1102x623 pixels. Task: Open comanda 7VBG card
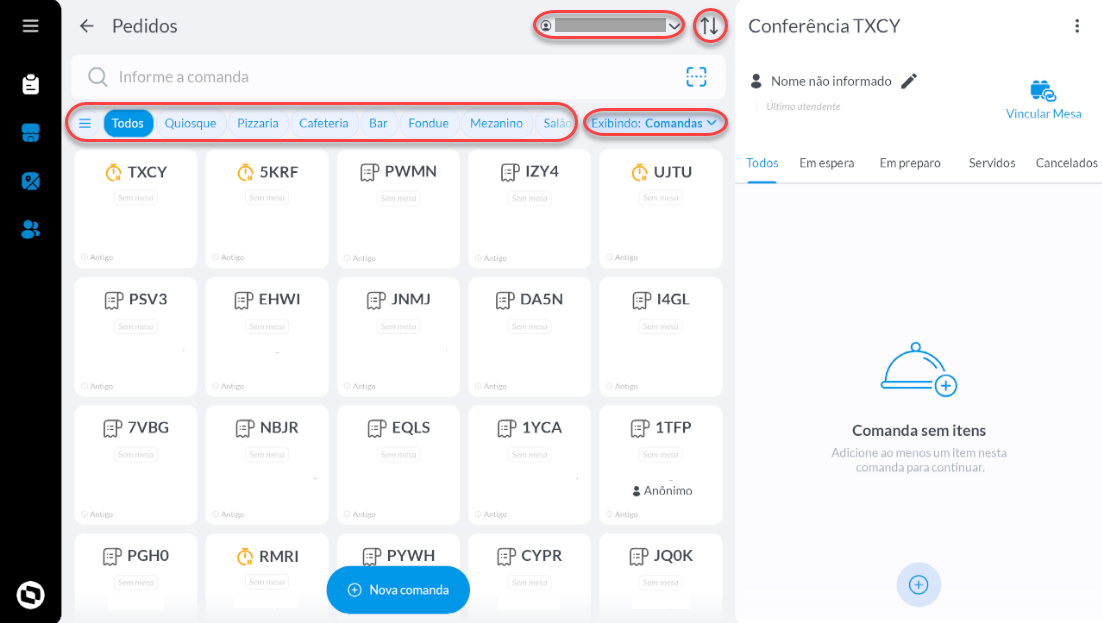click(x=136, y=465)
